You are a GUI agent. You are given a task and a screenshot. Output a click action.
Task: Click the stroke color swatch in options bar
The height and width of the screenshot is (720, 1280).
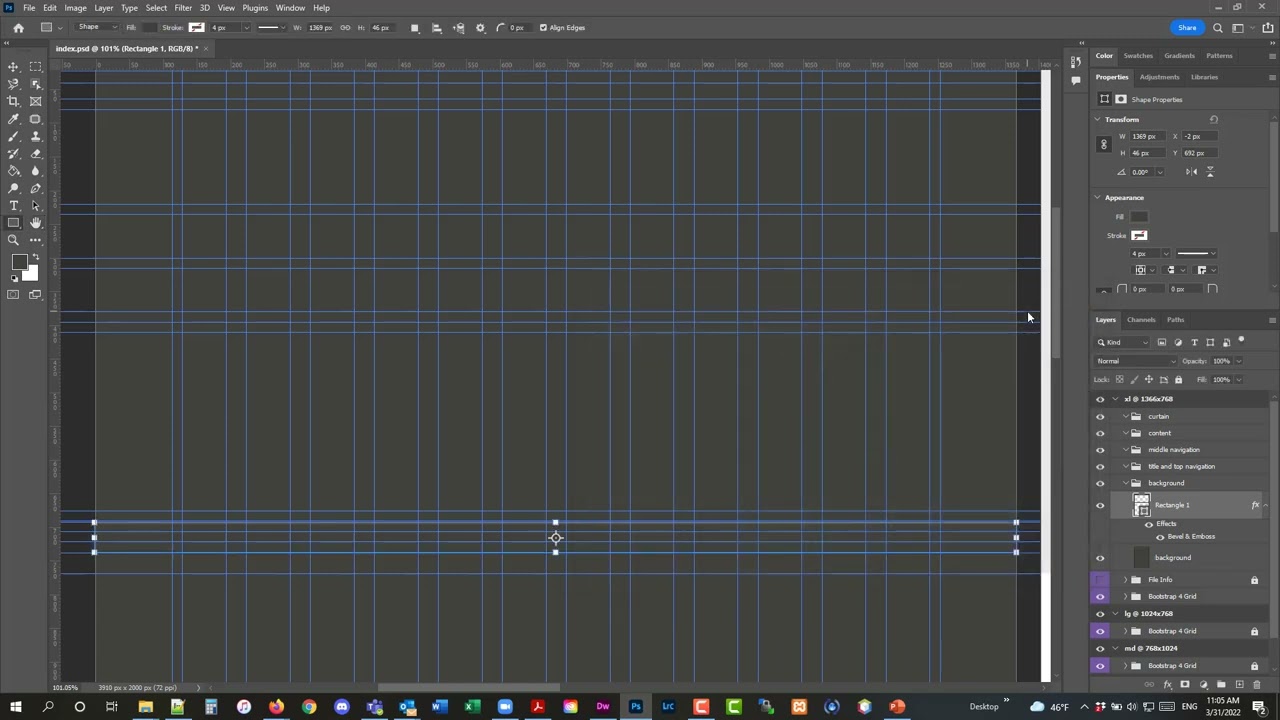(x=196, y=28)
